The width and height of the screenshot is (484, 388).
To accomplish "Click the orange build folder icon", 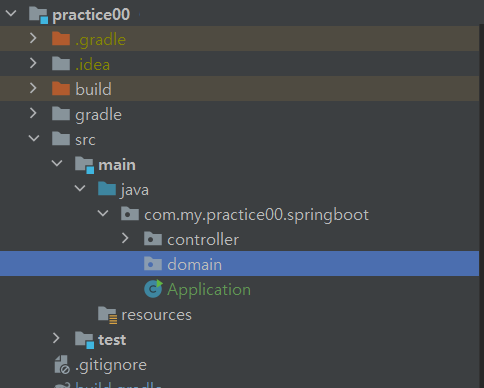I will click(x=61, y=89).
